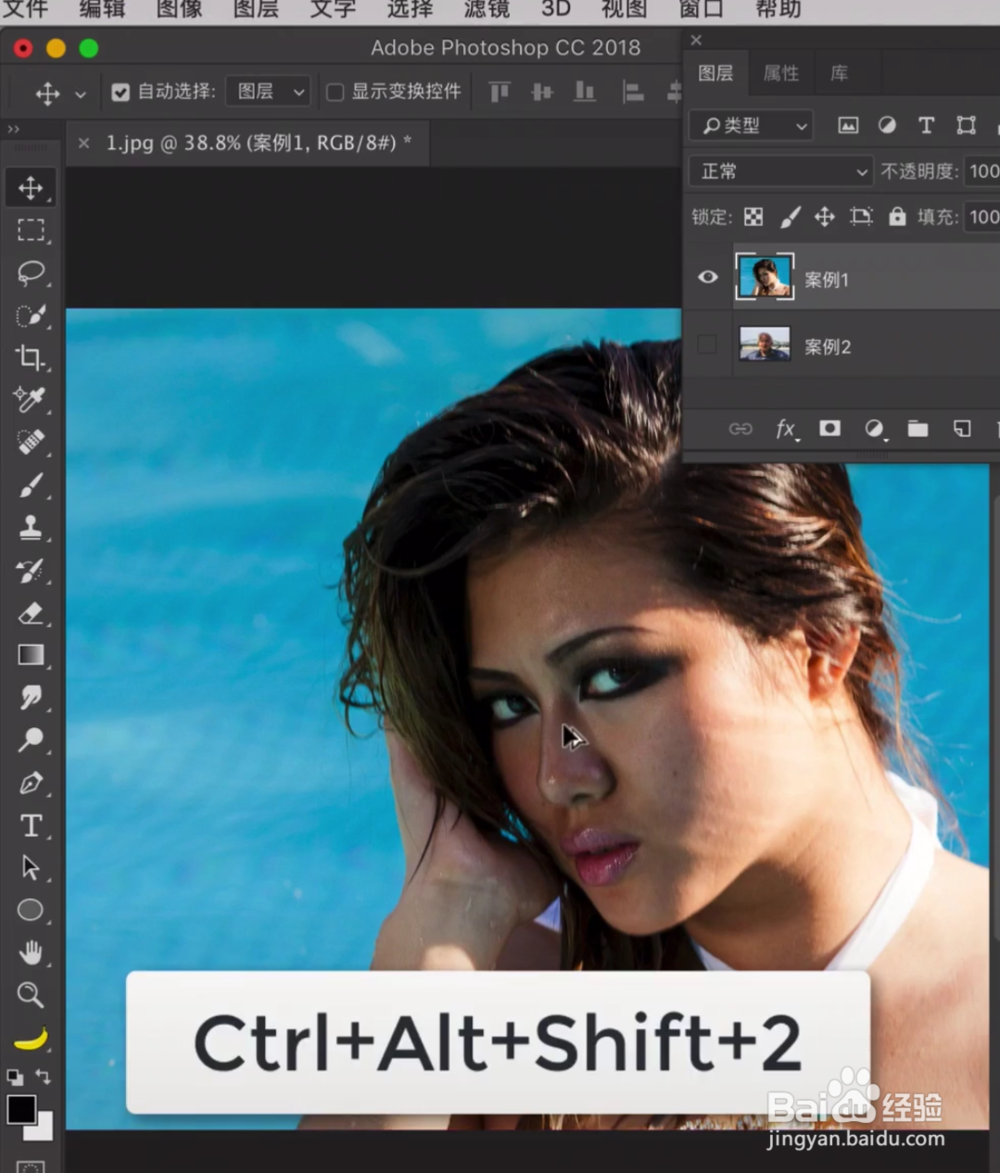Select the History Brush tool

click(x=31, y=570)
